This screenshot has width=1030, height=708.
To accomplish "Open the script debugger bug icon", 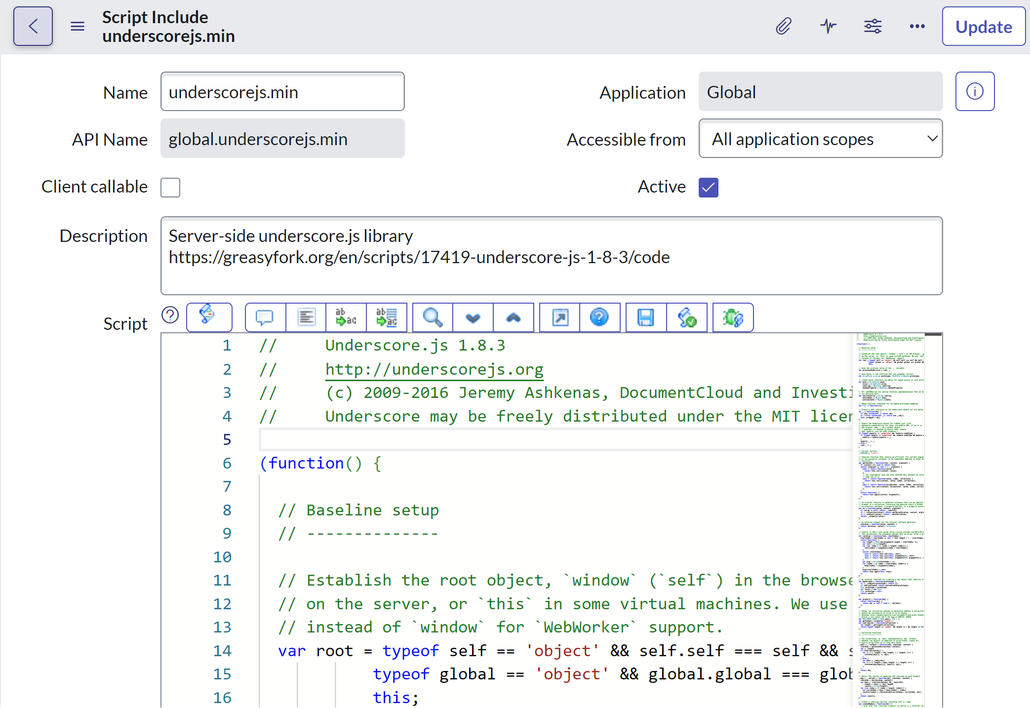I will tap(733, 318).
